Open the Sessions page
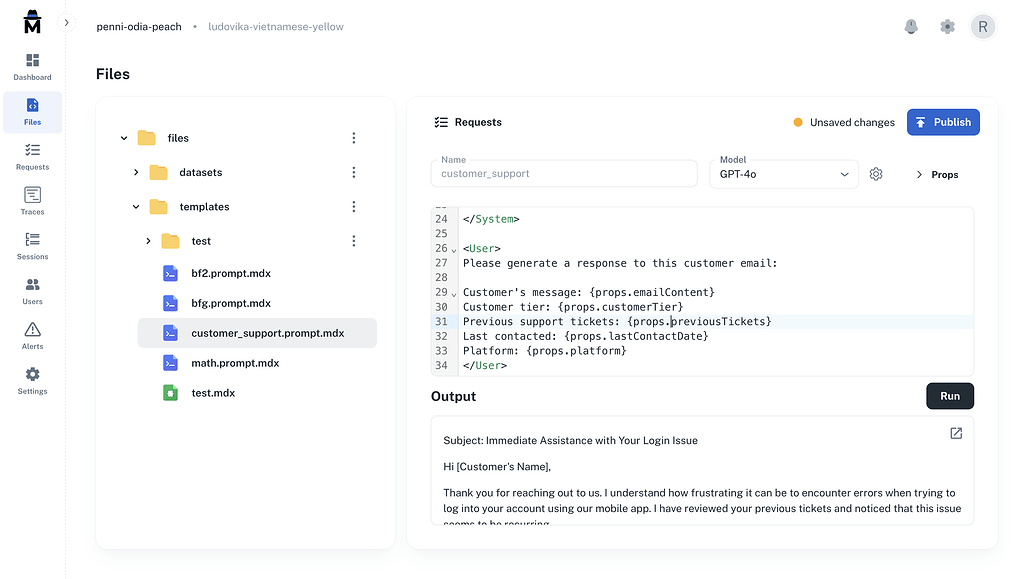The image size is (1028, 579). click(32, 247)
